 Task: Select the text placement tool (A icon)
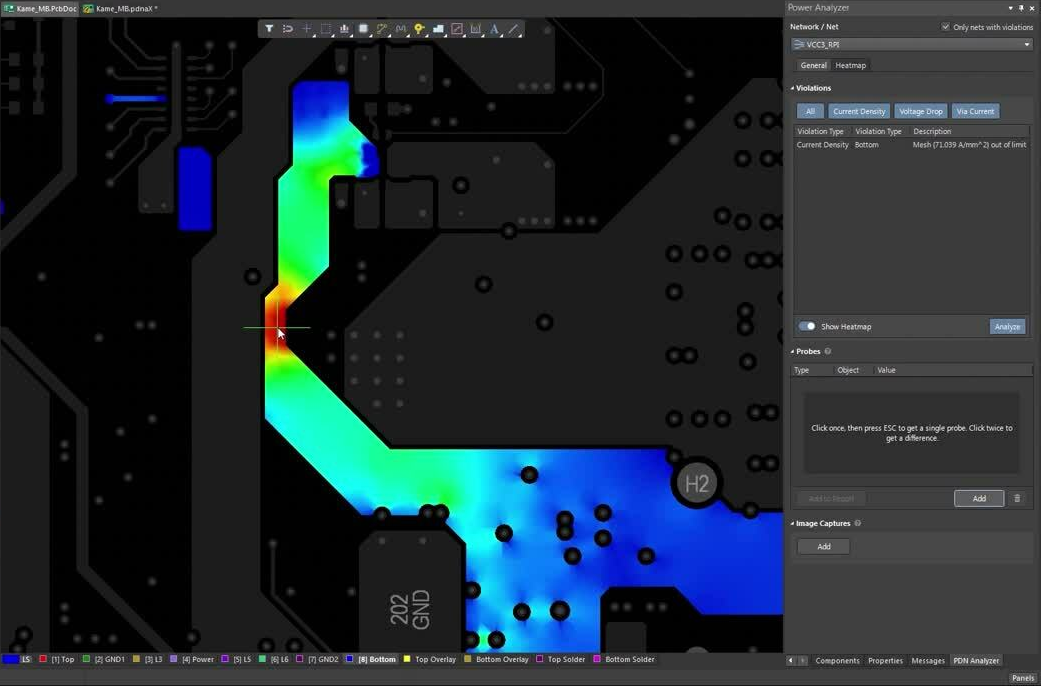click(x=494, y=28)
